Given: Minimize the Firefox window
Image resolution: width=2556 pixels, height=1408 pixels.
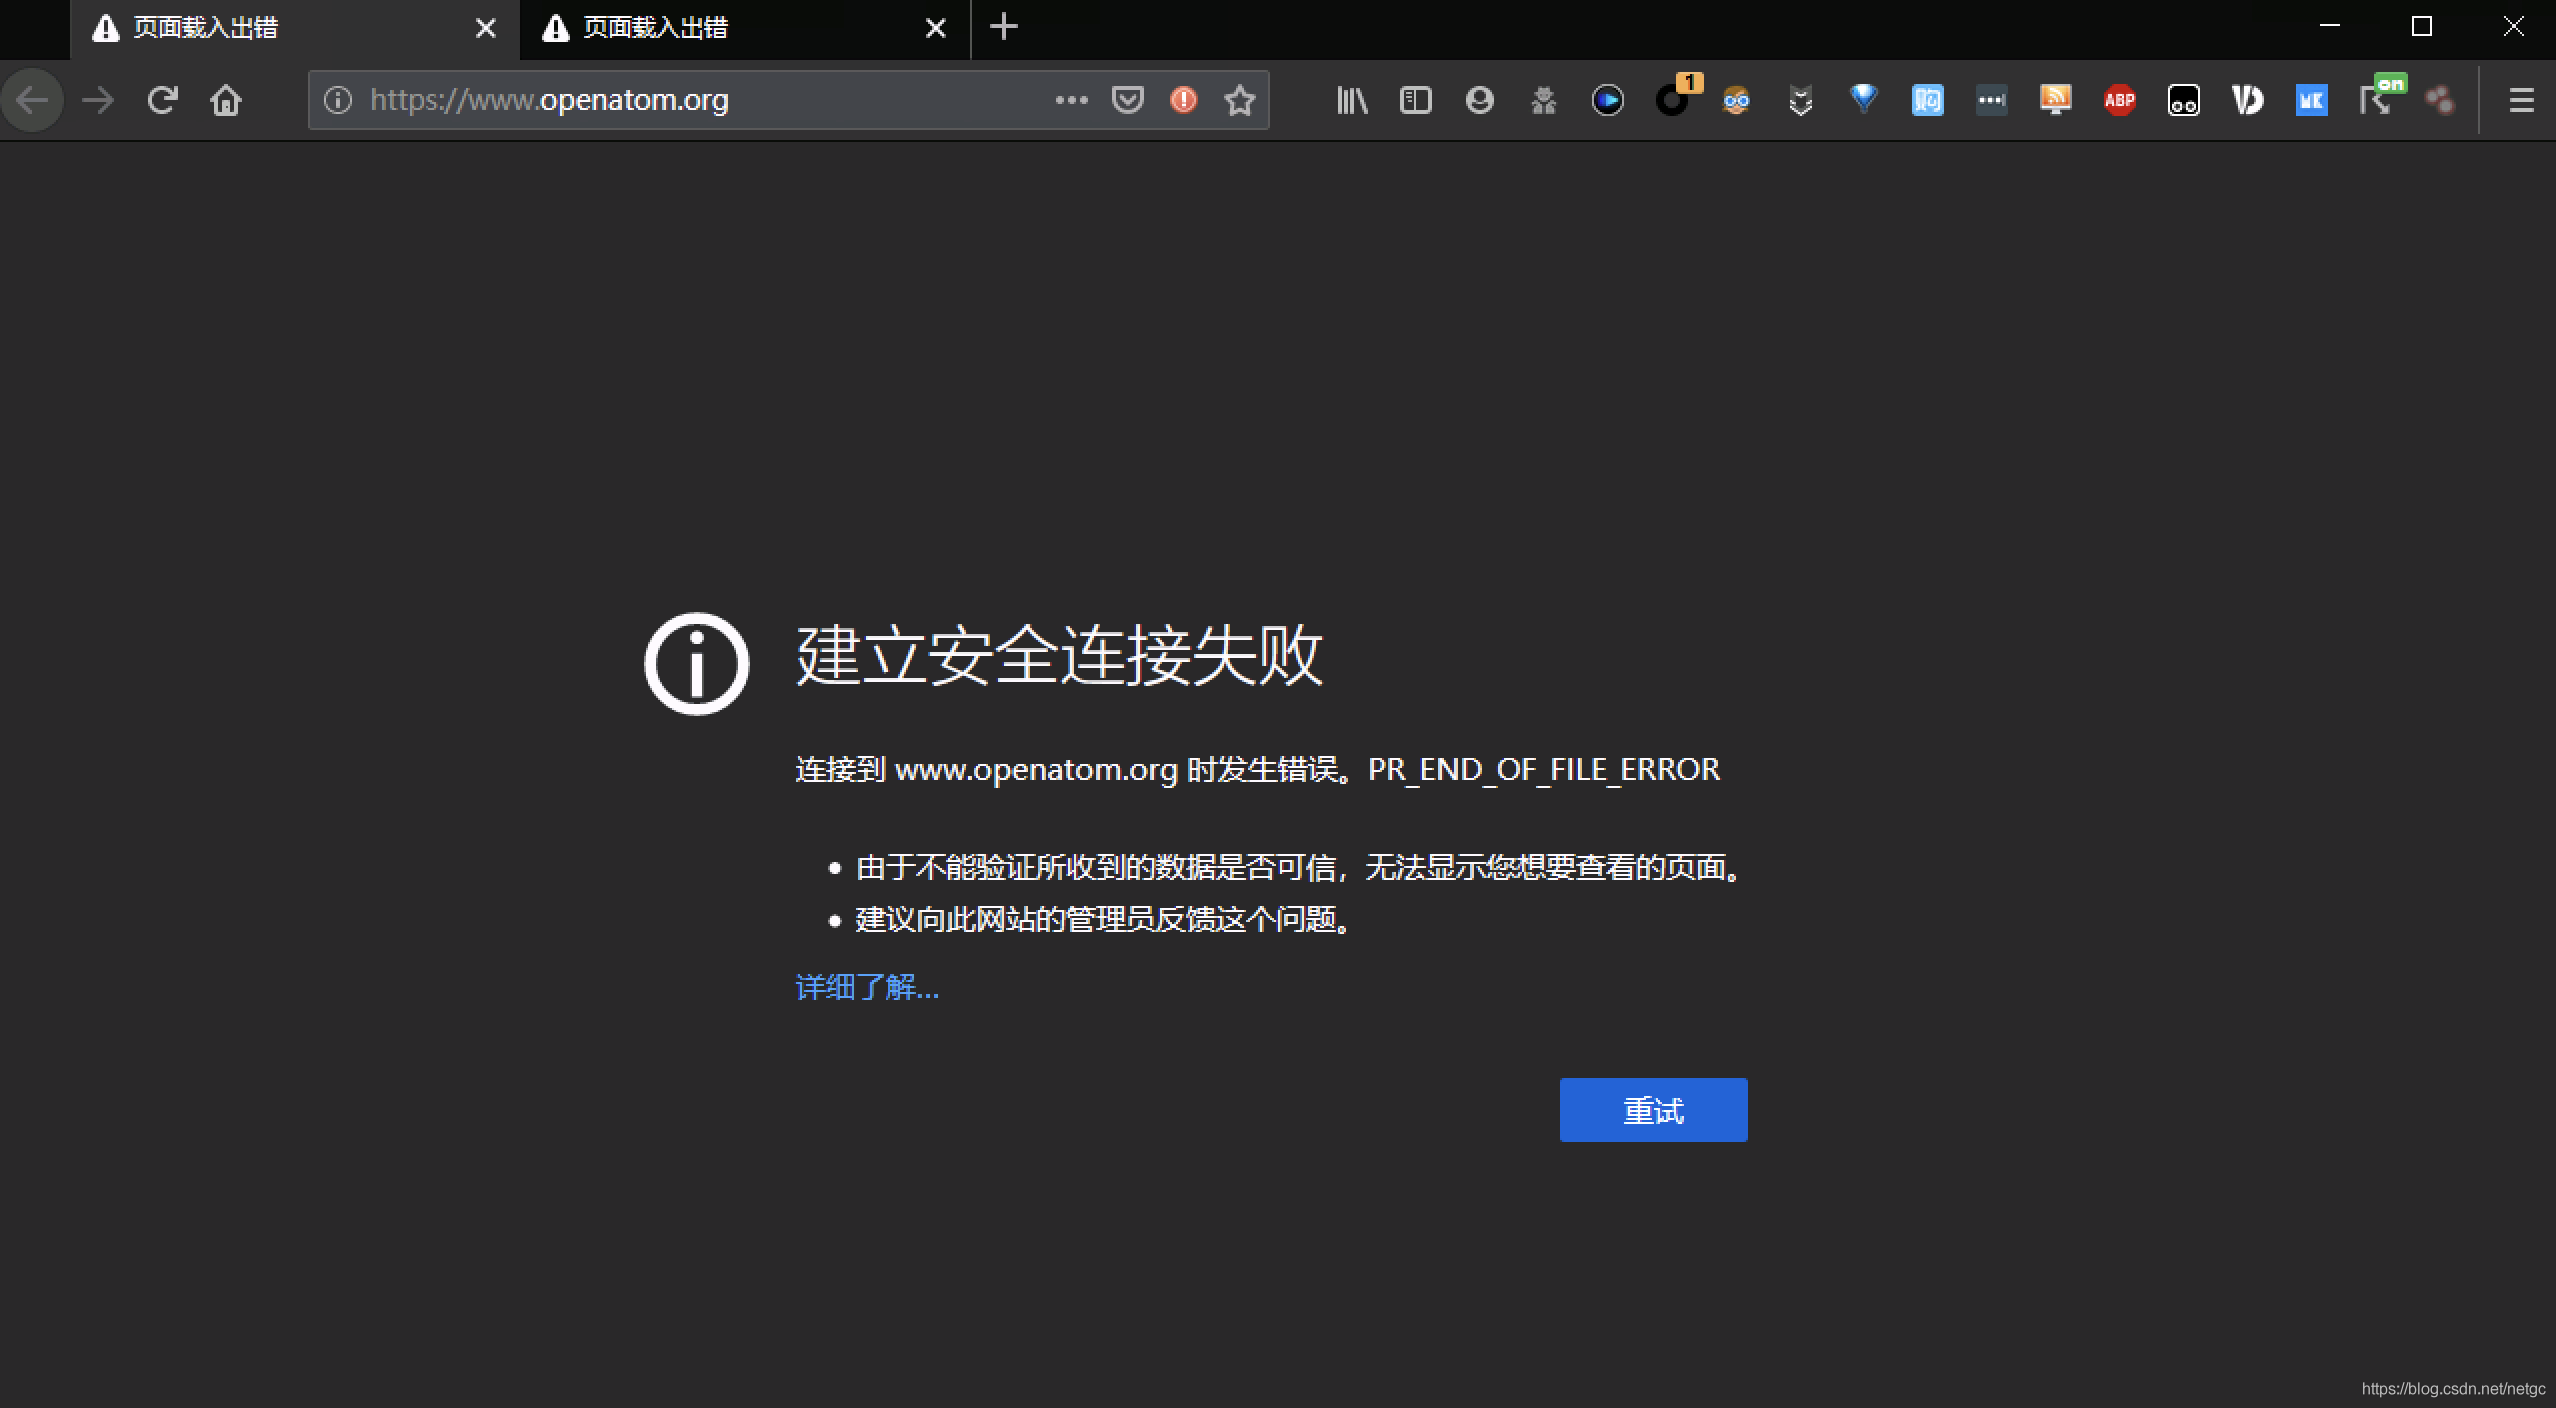Looking at the screenshot, I should (x=2330, y=27).
